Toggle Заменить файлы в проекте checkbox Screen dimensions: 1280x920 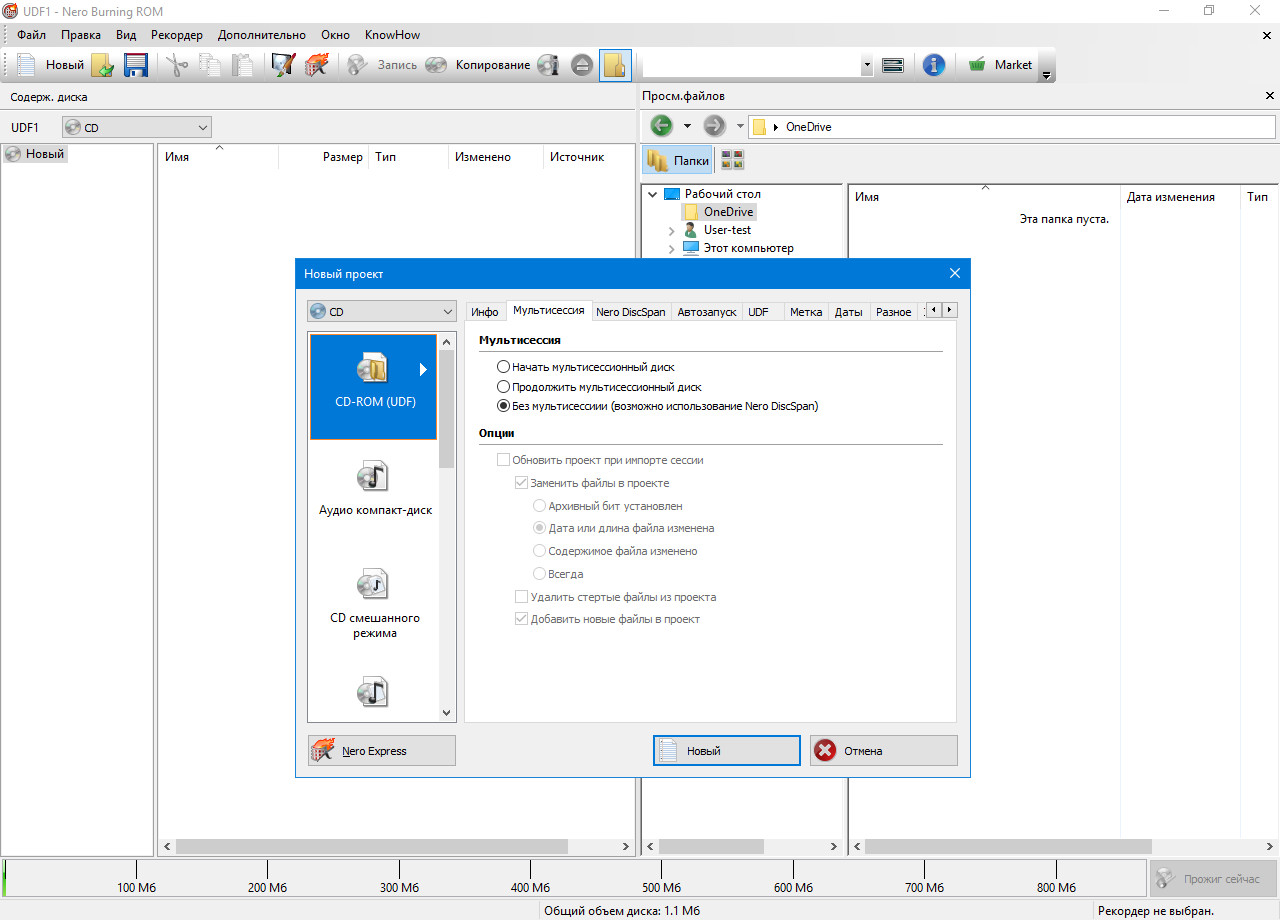(521, 482)
